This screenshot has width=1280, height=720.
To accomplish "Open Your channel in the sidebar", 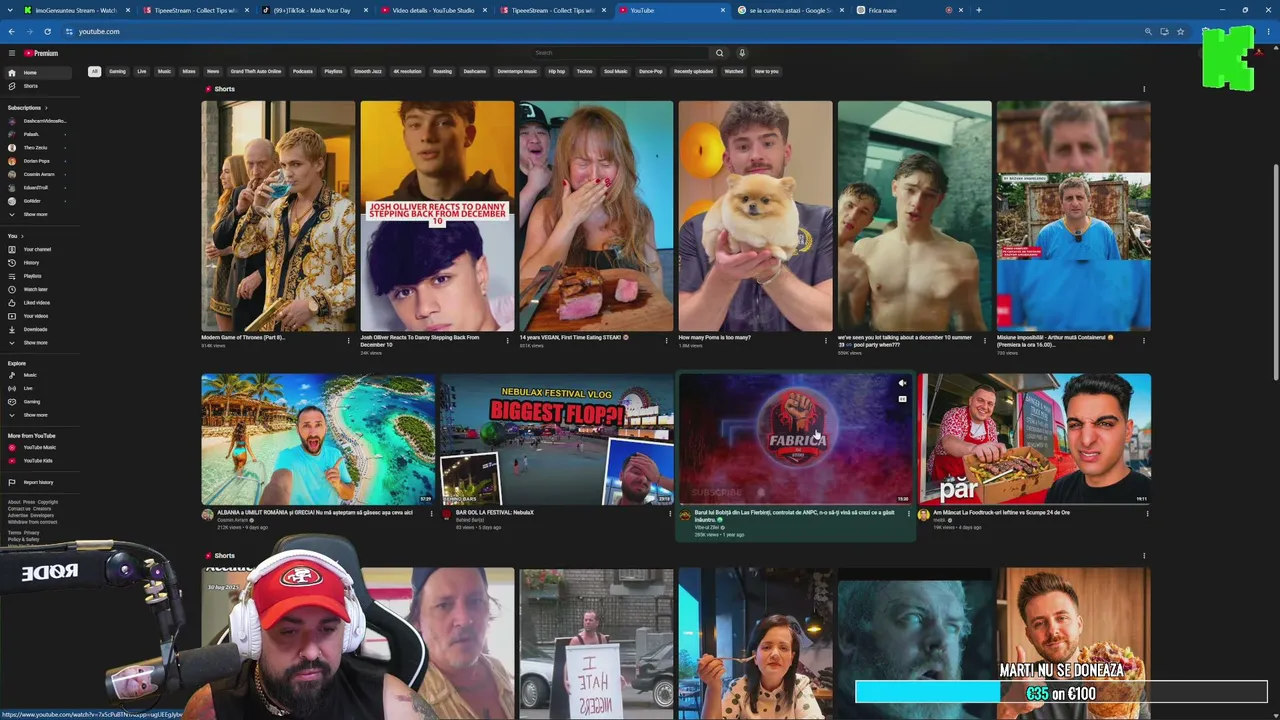I will (37, 249).
